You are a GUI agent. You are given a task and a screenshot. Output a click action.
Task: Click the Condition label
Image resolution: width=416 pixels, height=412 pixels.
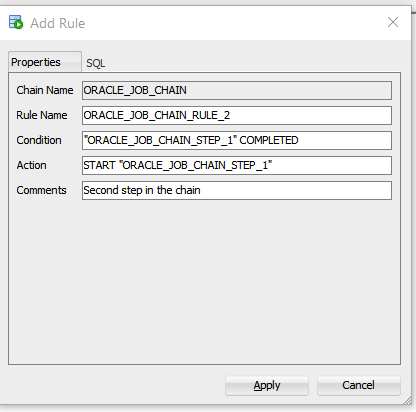pyautogui.click(x=39, y=140)
